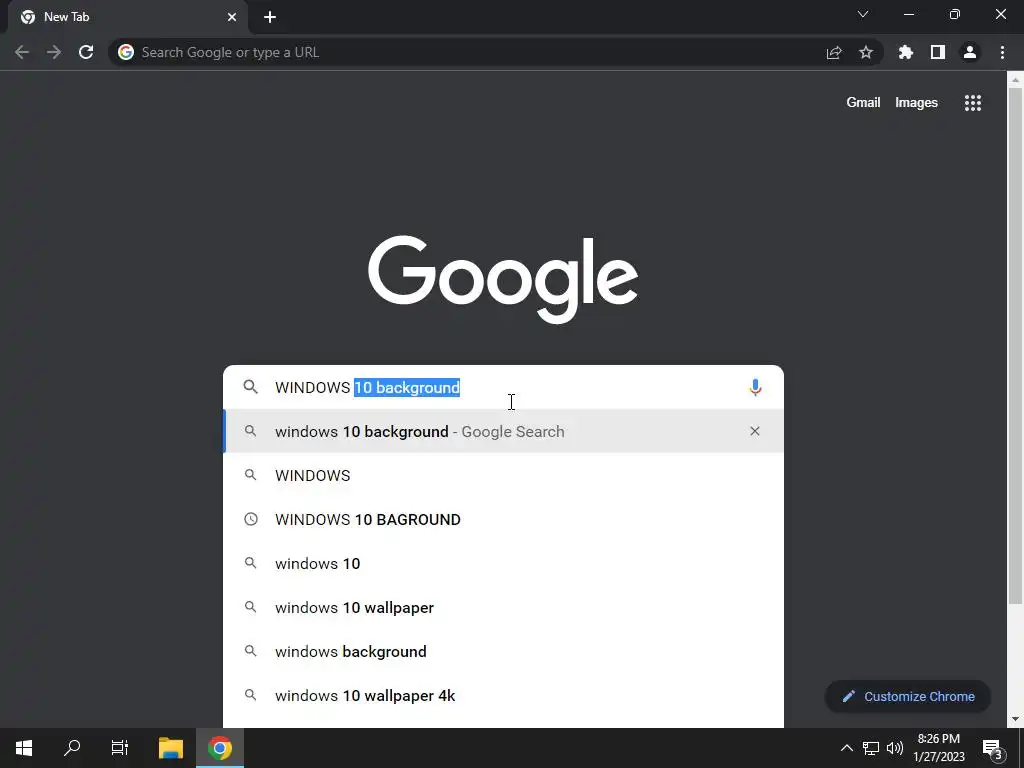Open the Chrome three-dot menu

coord(1002,52)
